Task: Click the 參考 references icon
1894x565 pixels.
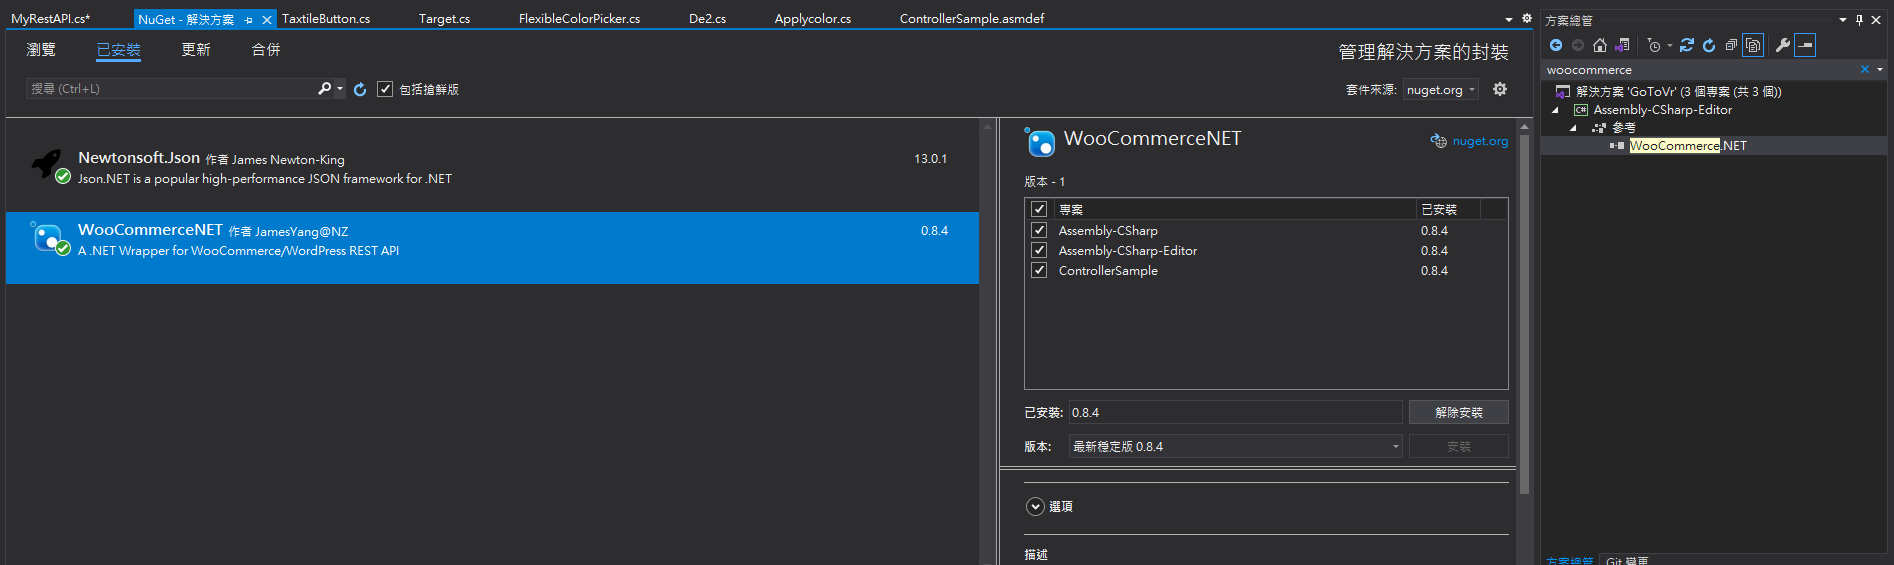Action: 1599,128
